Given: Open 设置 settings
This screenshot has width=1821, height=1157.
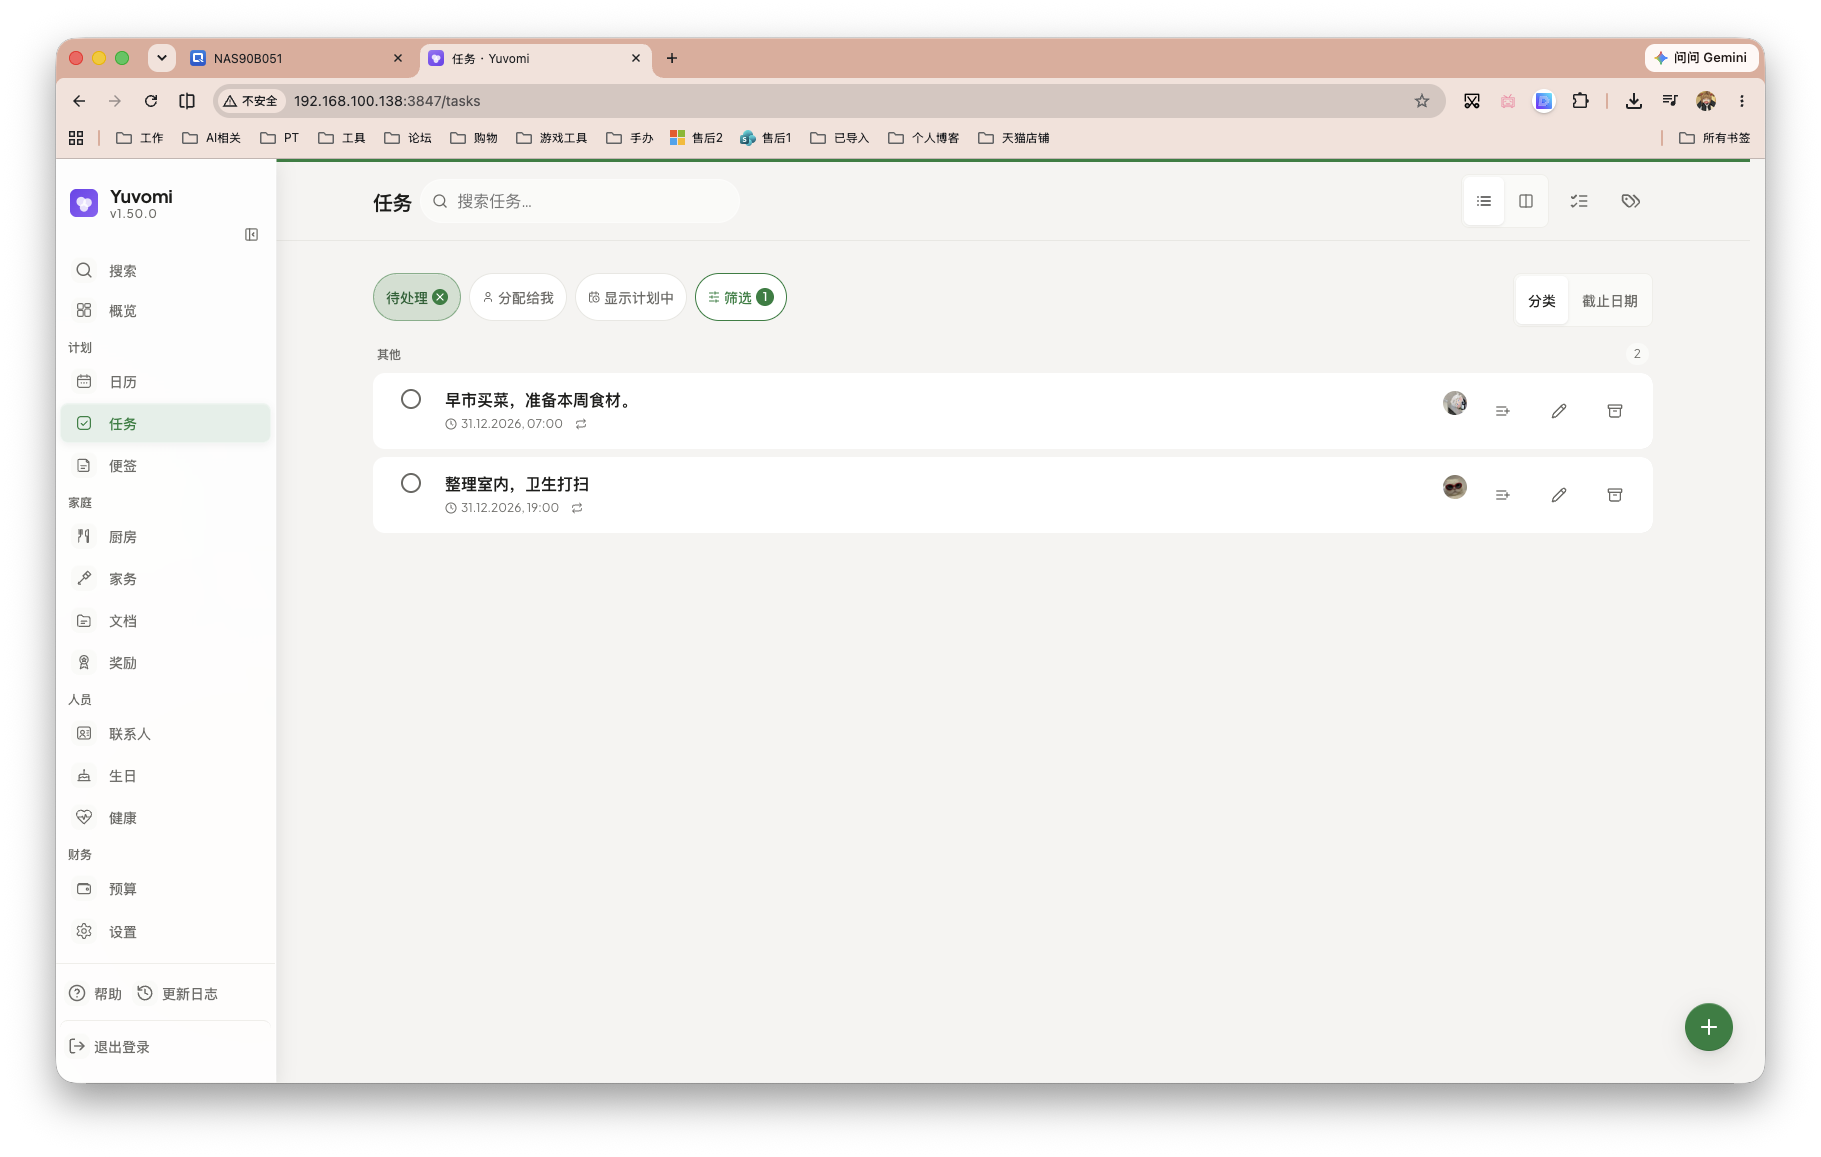Looking at the screenshot, I should point(165,932).
